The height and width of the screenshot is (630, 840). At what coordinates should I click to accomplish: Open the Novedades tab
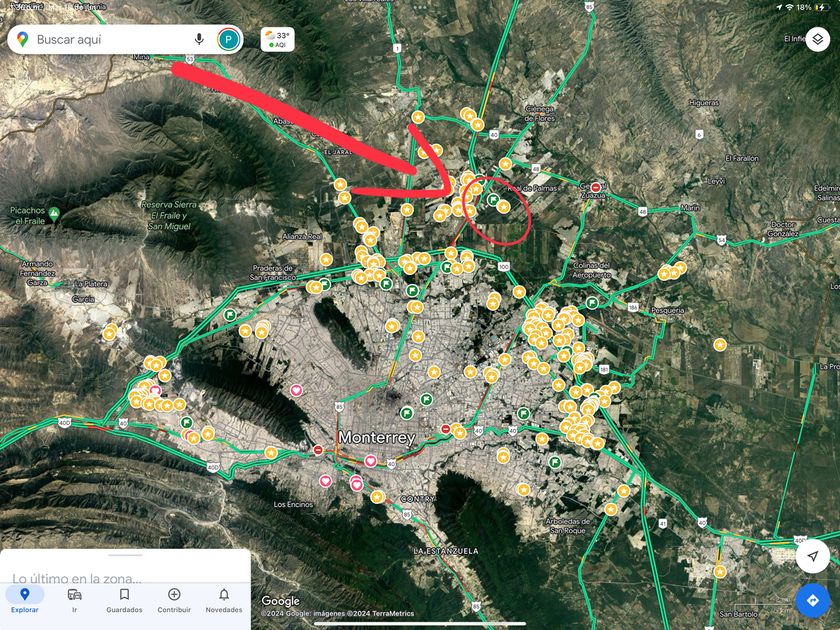coord(224,600)
